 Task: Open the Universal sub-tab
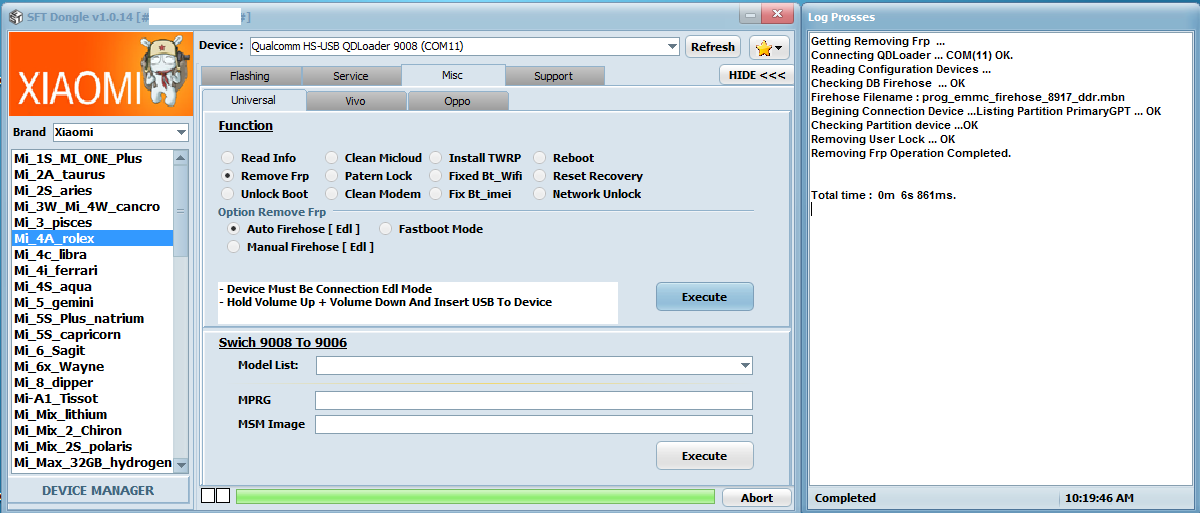[x=254, y=100]
